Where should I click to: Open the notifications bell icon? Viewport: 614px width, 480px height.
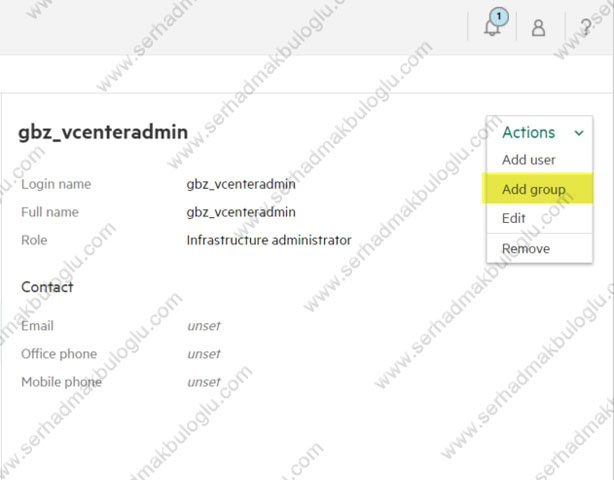[492, 27]
